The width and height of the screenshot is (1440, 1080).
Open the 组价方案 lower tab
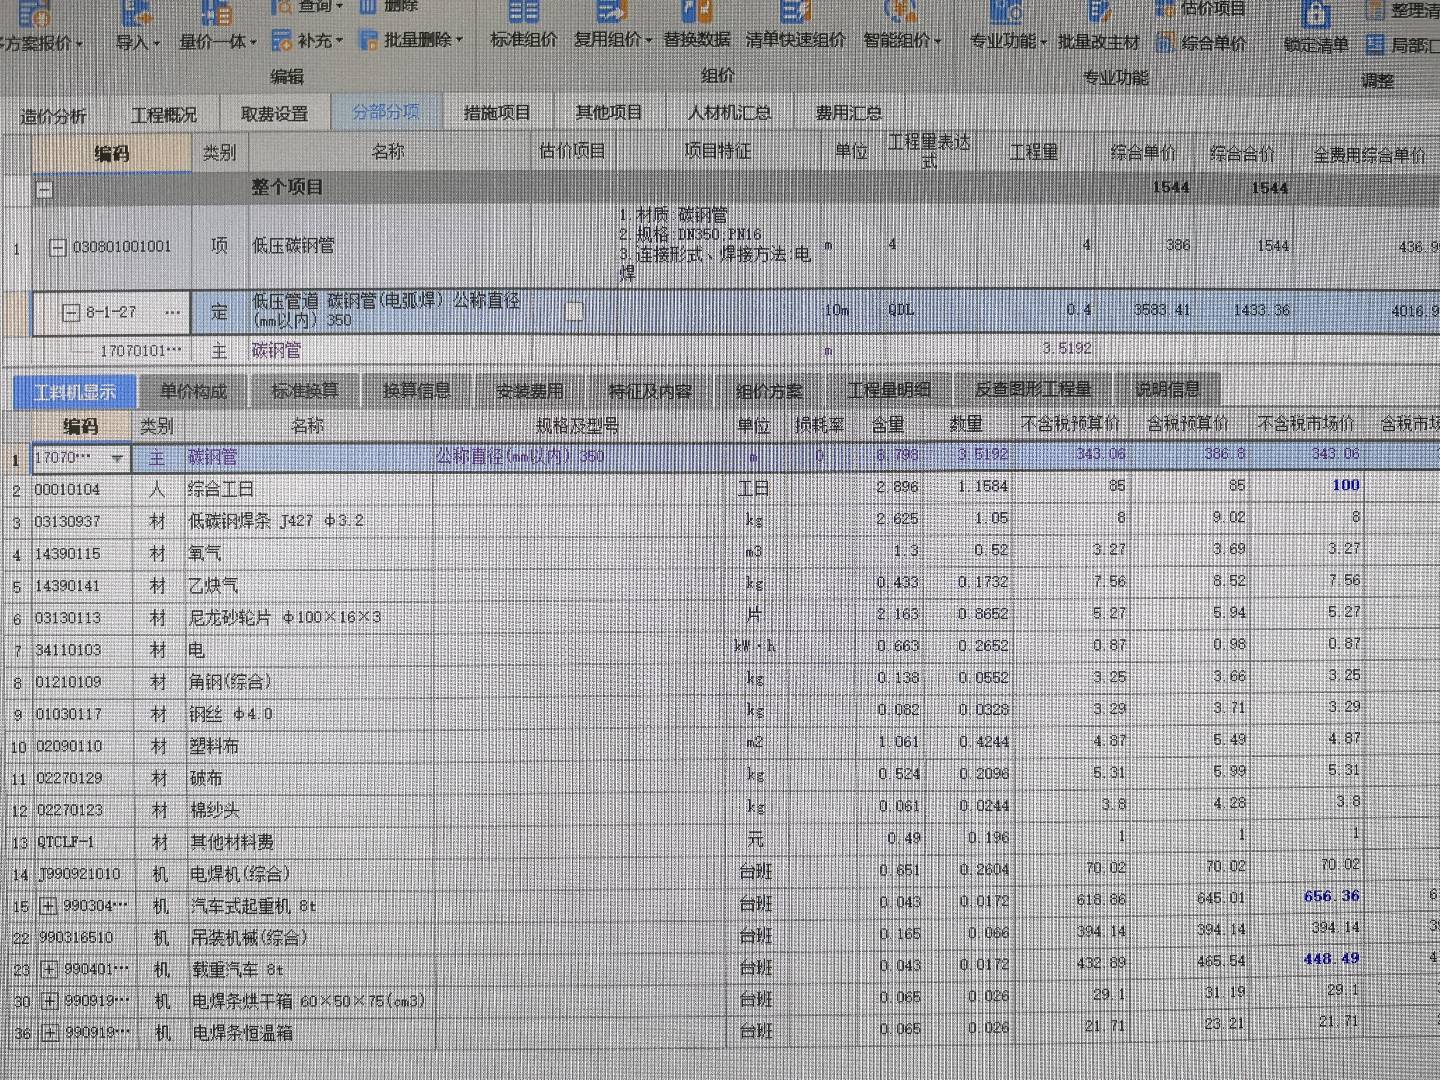click(769, 390)
